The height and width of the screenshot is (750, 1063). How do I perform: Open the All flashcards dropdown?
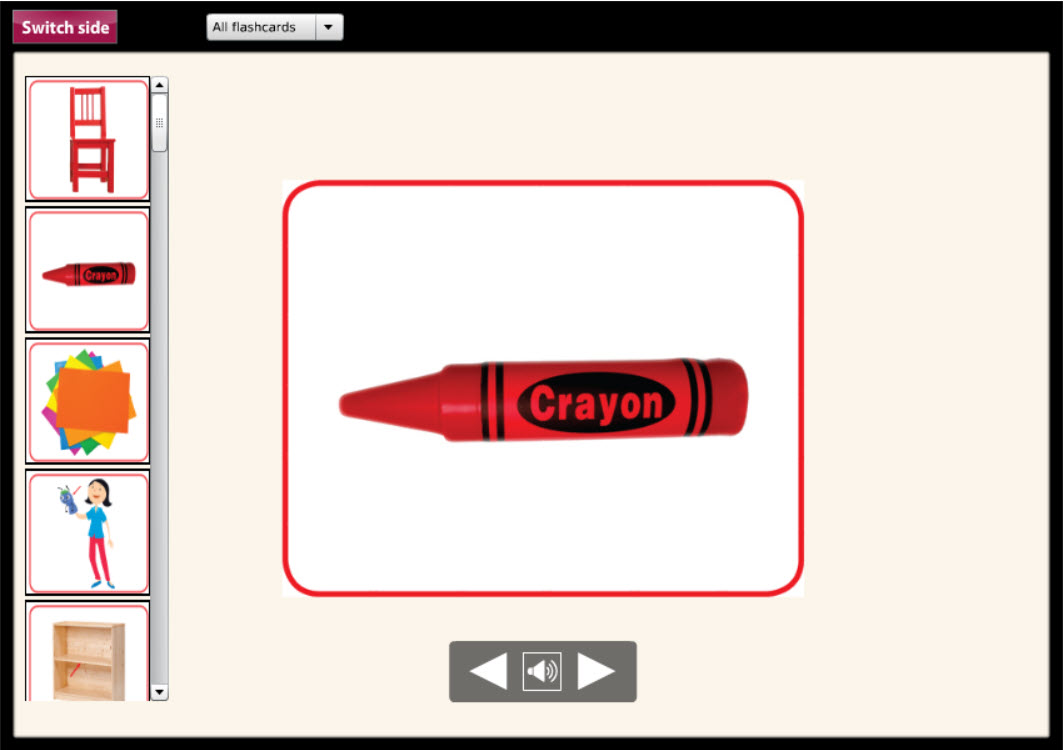click(x=275, y=27)
